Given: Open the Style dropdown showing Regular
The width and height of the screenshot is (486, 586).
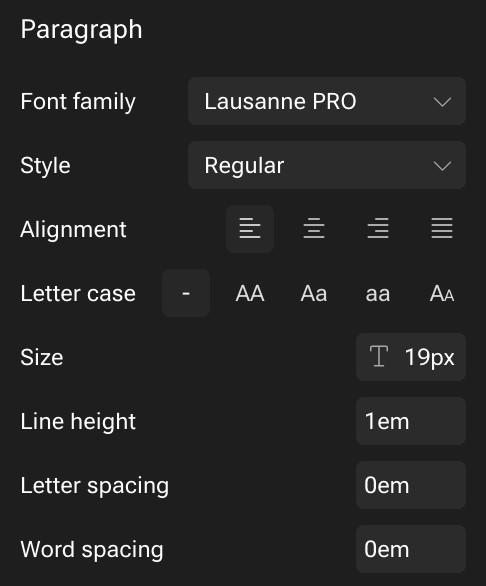Looking at the screenshot, I should (327, 165).
